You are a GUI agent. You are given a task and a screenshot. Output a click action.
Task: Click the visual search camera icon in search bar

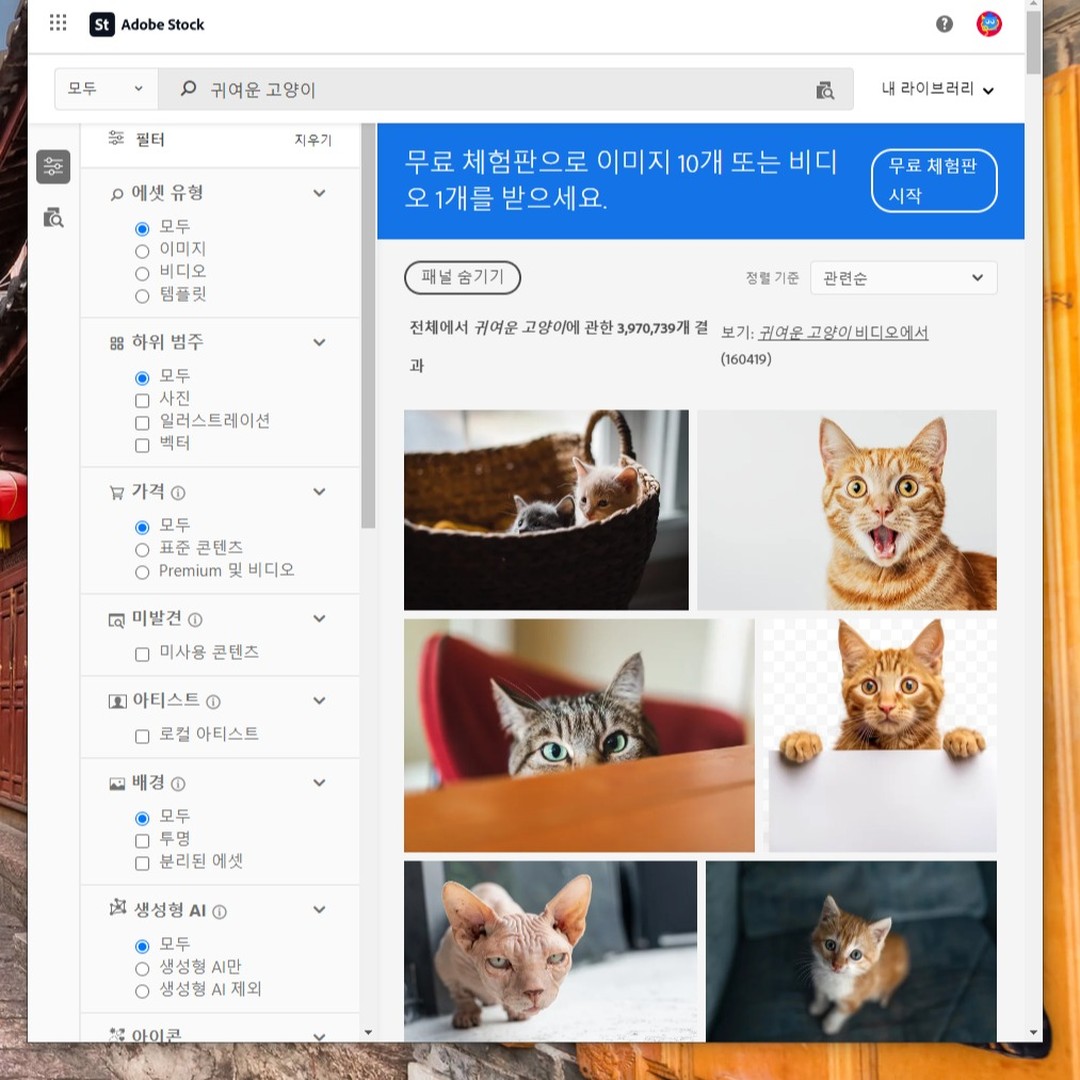pyautogui.click(x=824, y=90)
